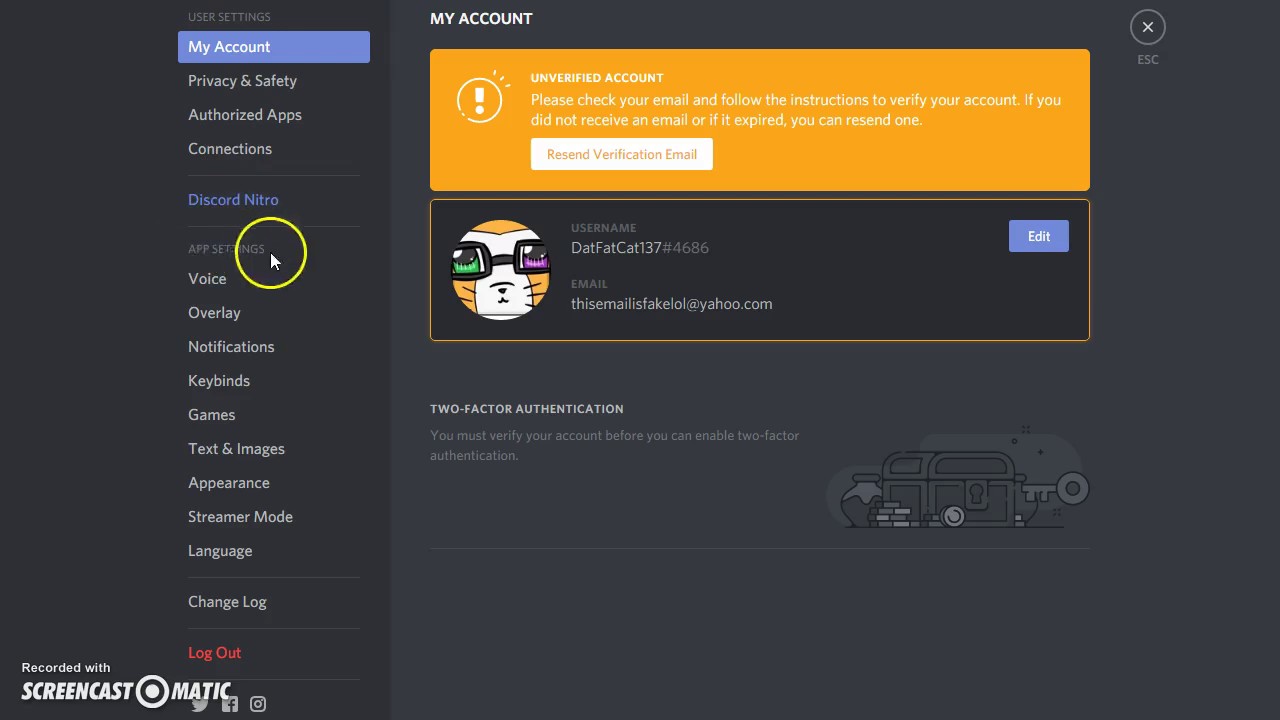Viewport: 1280px width, 720px height.
Task: Click the My Account page heading
Action: [x=481, y=18]
